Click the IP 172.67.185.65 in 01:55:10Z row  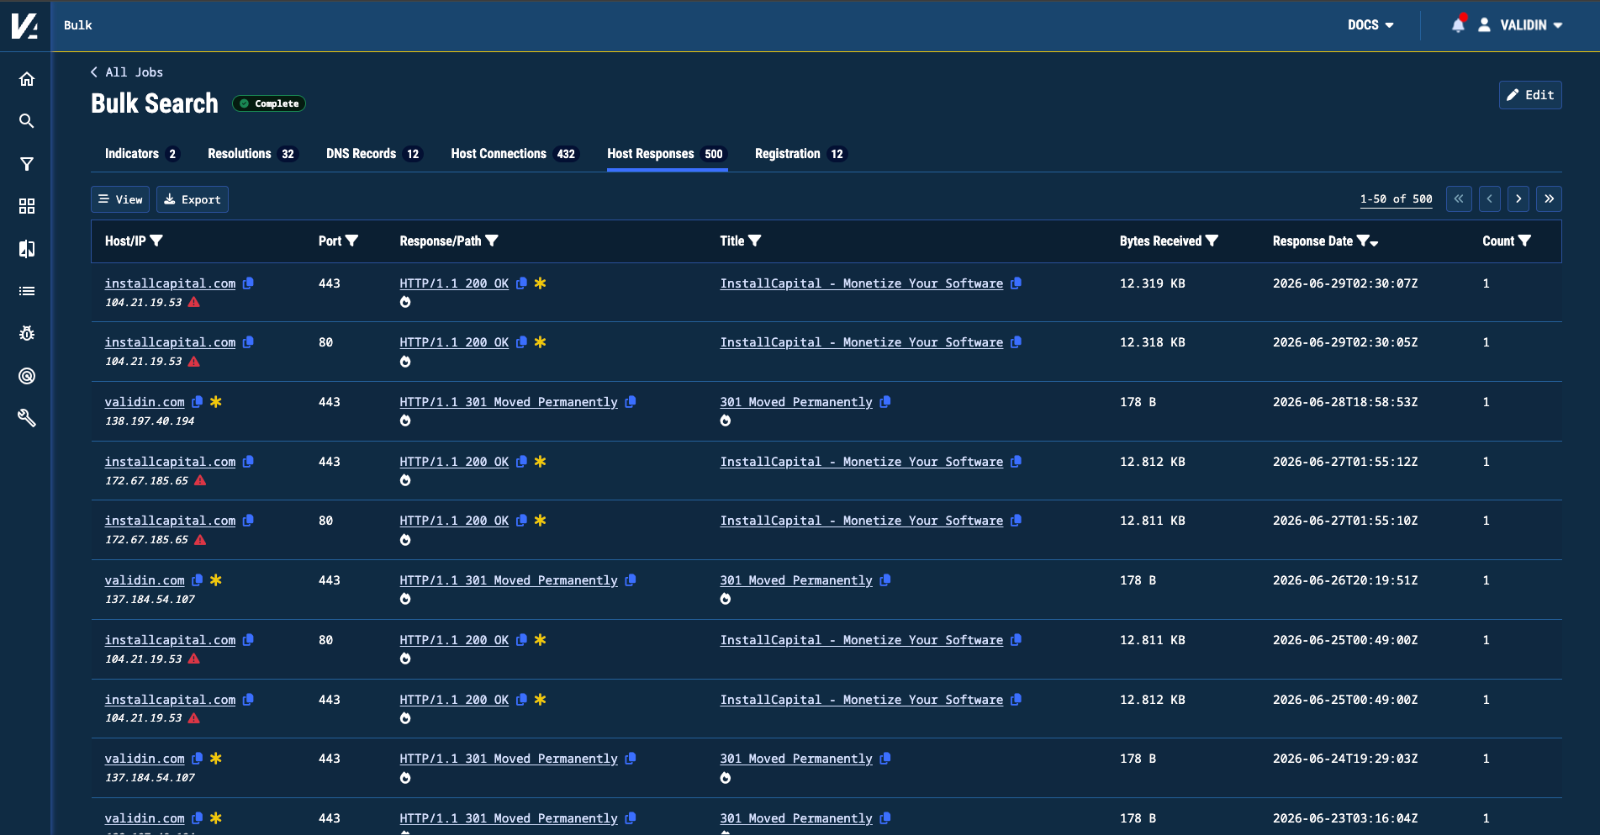[146, 540]
